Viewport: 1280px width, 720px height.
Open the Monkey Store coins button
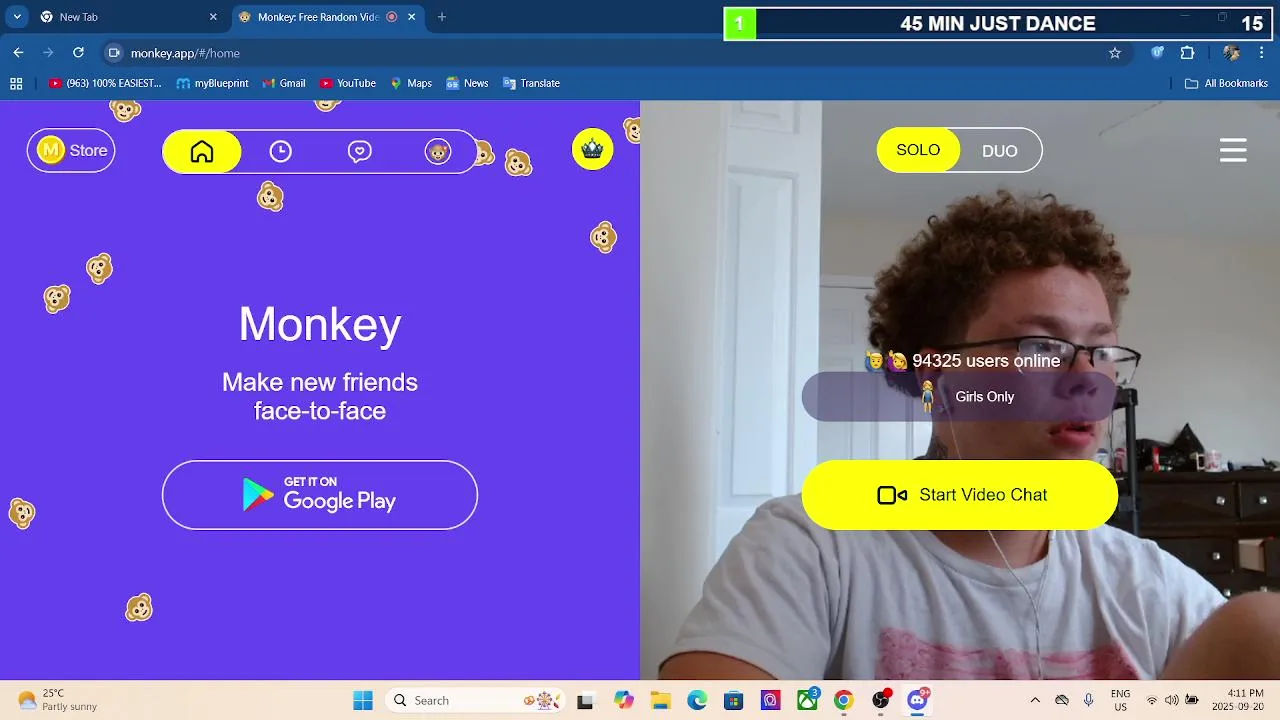[x=71, y=151]
